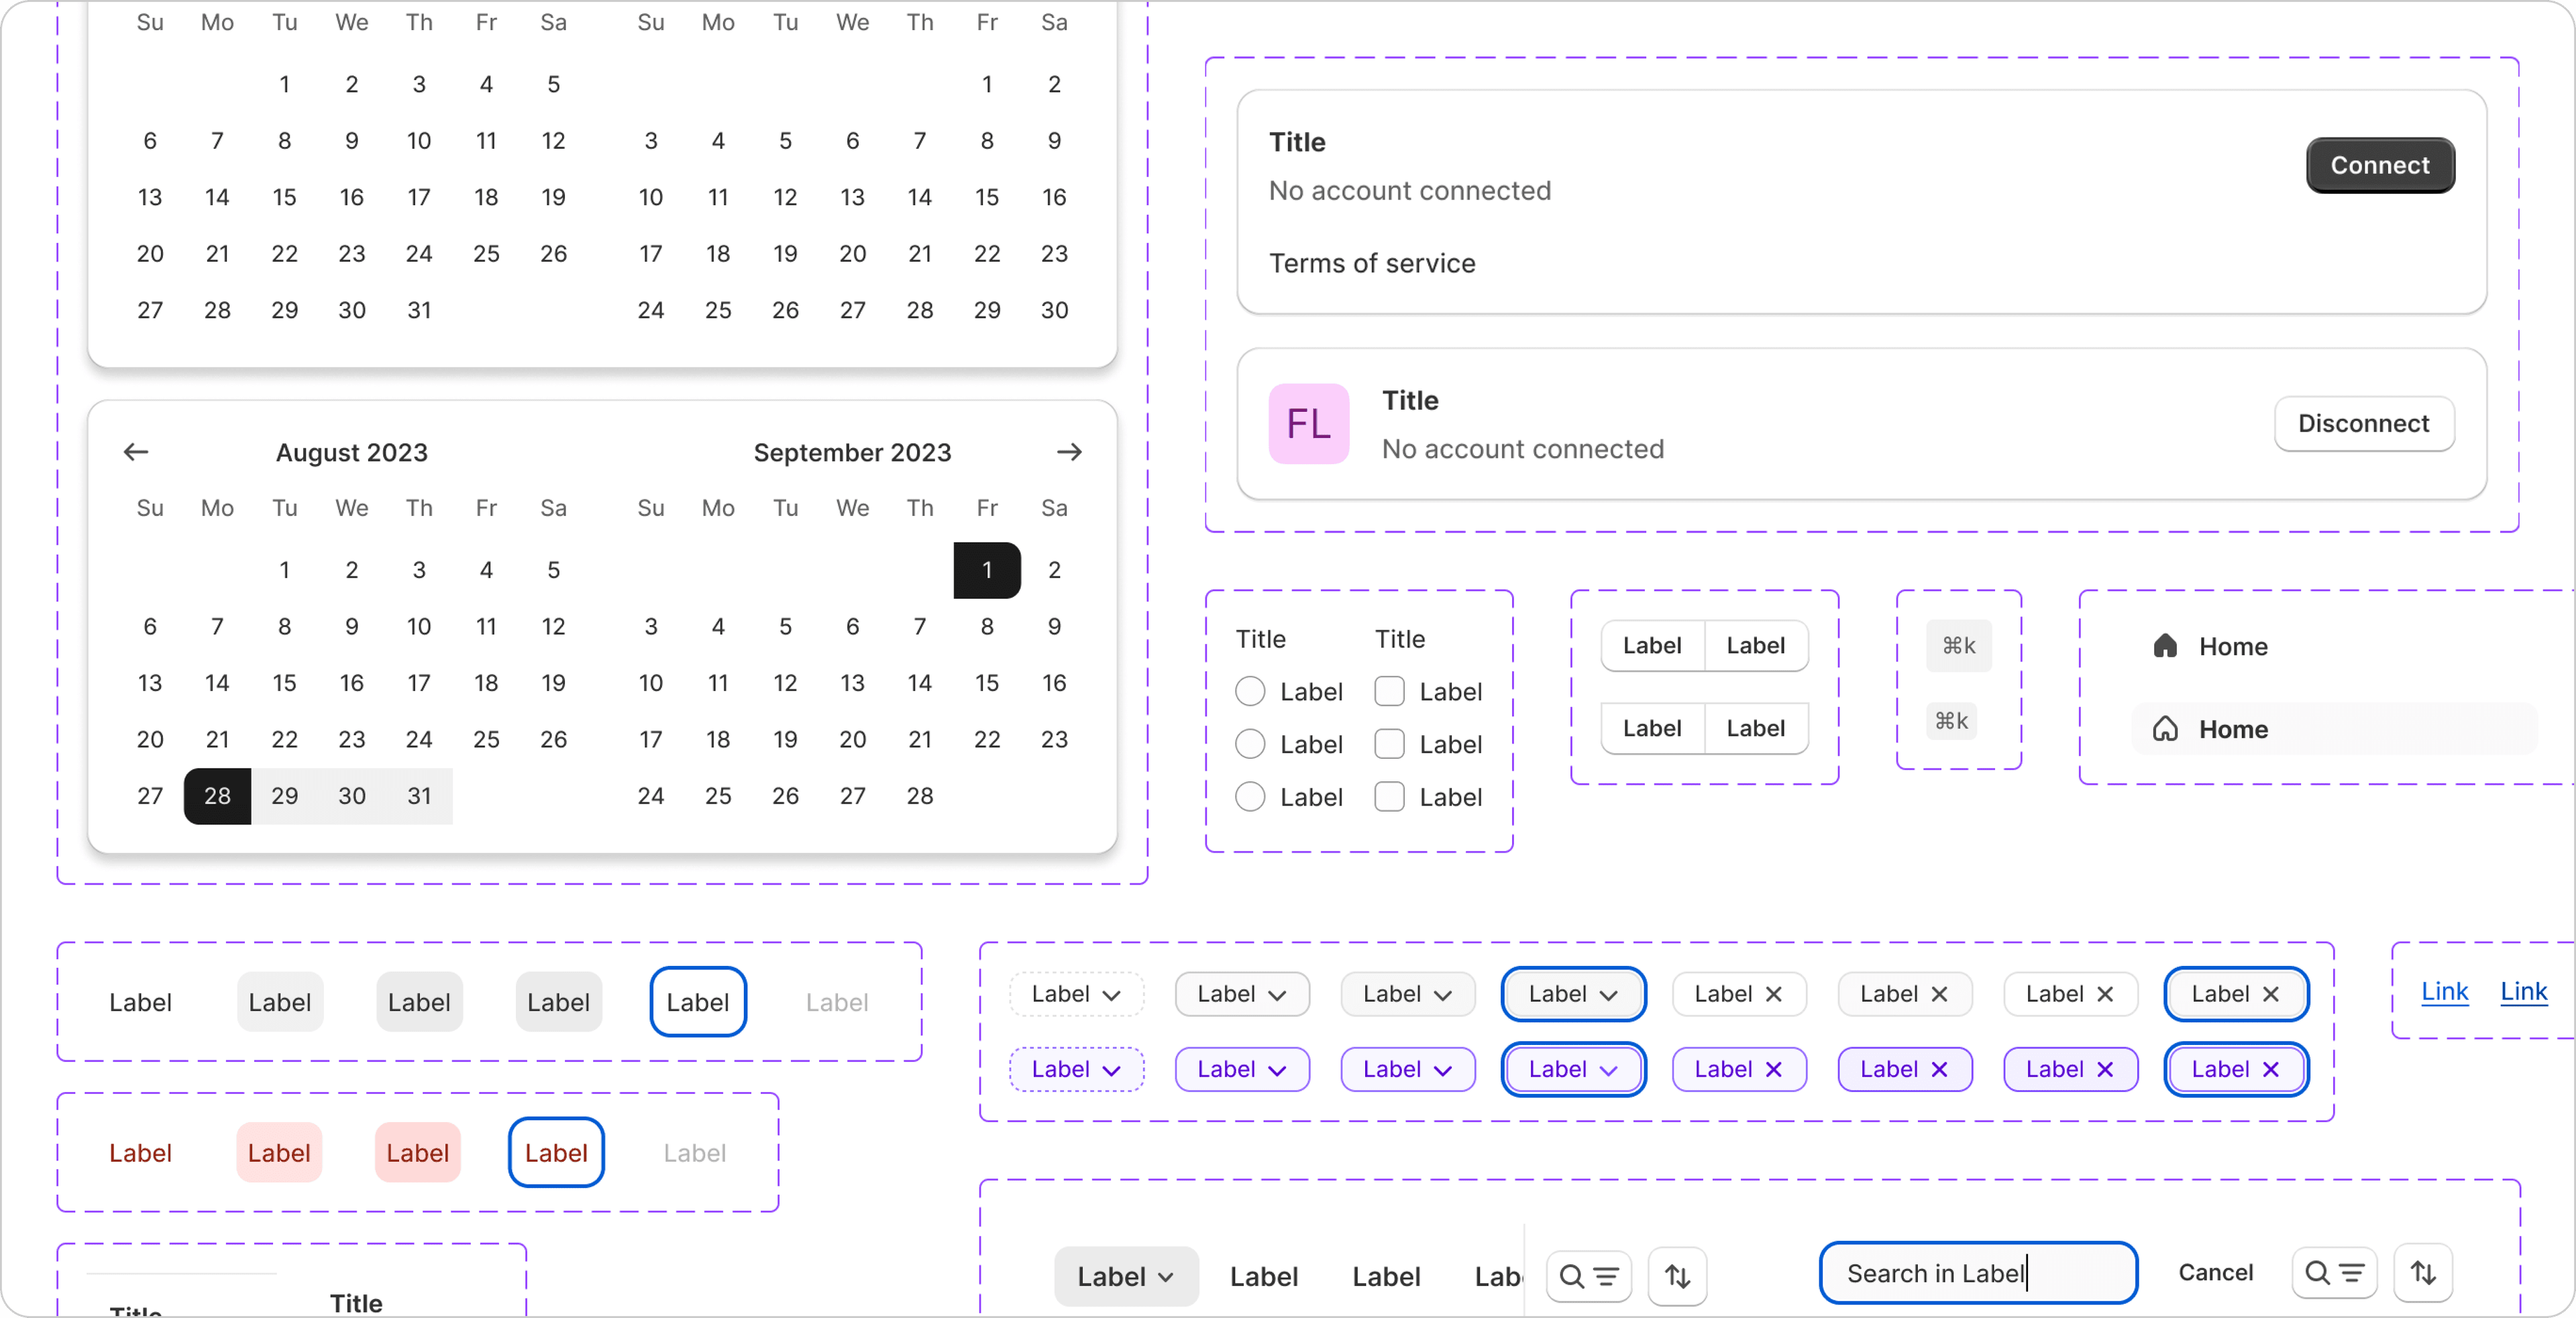Click the Disconnect button
The width and height of the screenshot is (2576, 1318).
click(x=2363, y=424)
